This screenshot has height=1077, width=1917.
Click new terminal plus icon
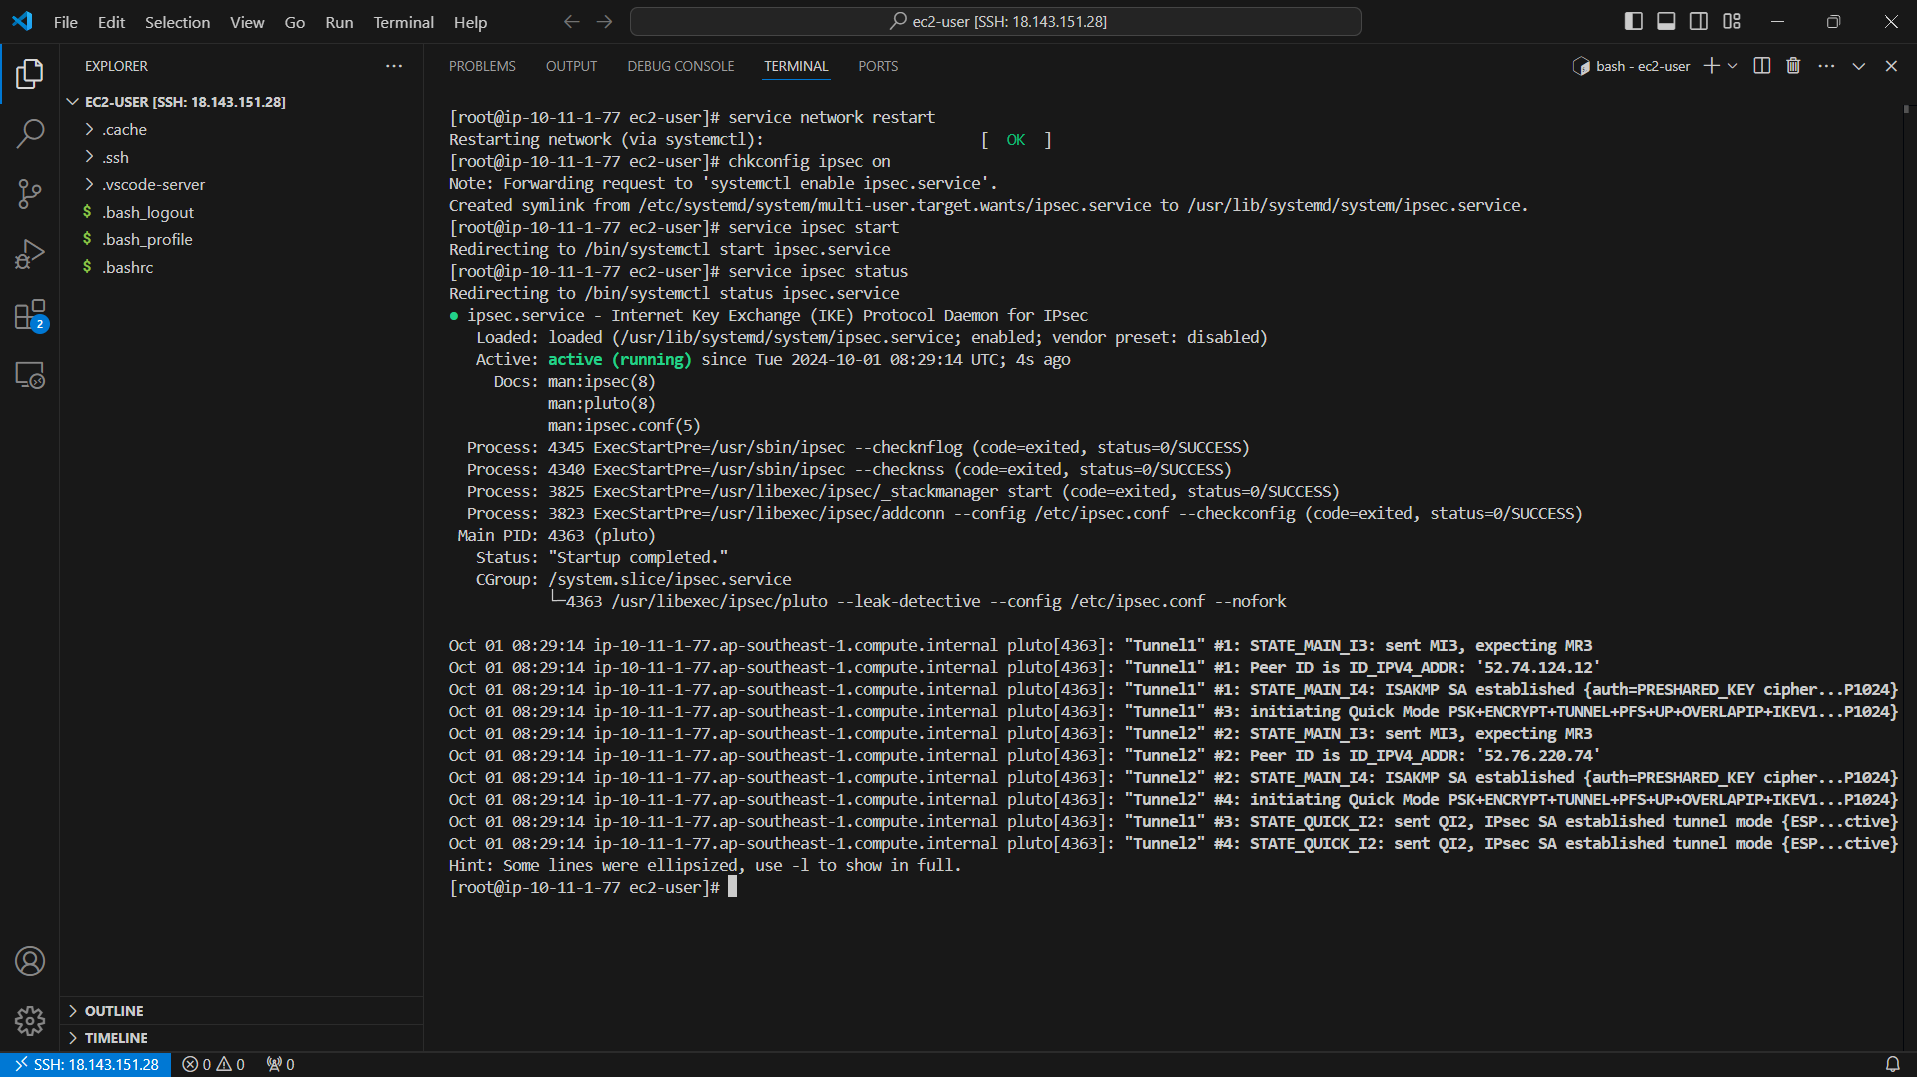(x=1712, y=66)
